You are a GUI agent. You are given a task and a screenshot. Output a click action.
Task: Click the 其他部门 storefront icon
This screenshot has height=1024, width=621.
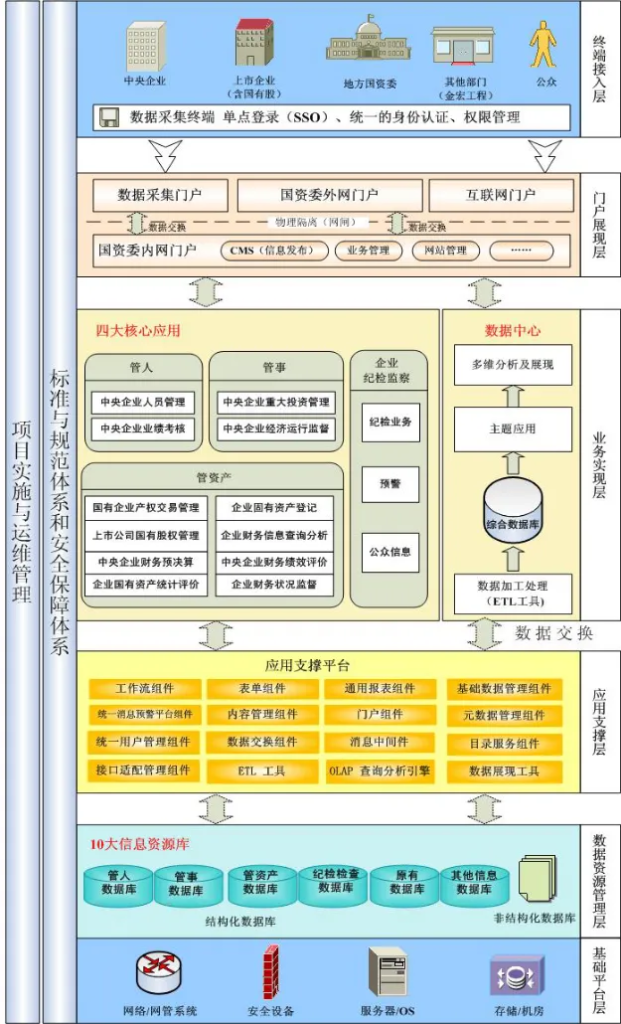(x=463, y=46)
